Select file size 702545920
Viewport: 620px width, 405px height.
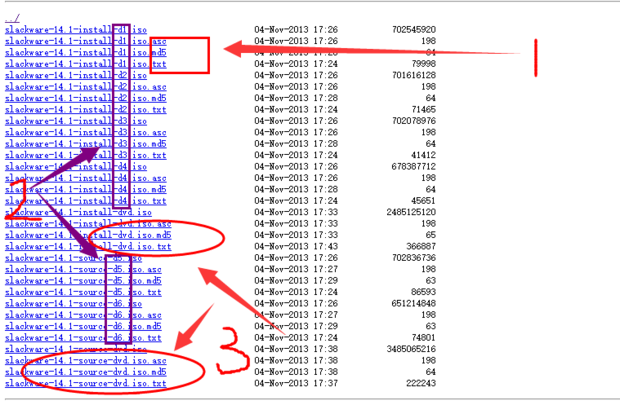414,30
